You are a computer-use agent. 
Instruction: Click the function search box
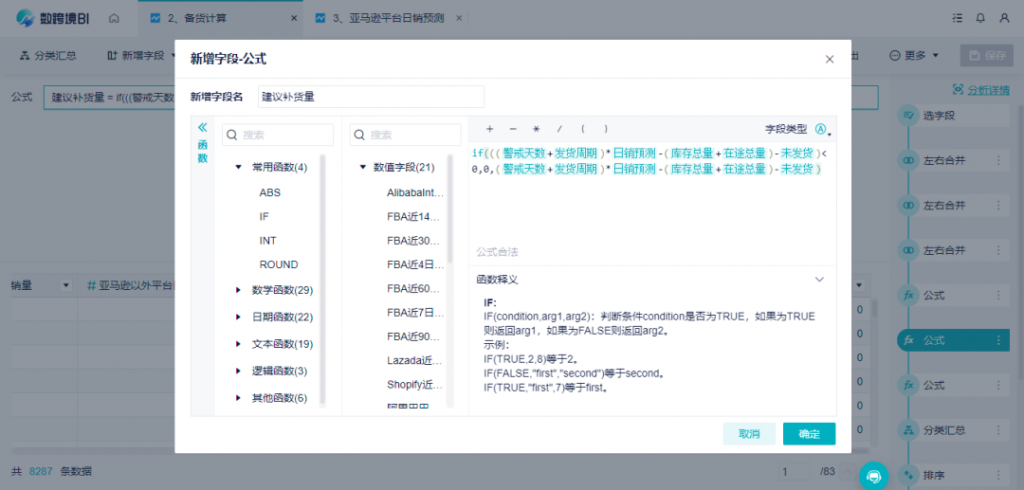[278, 135]
